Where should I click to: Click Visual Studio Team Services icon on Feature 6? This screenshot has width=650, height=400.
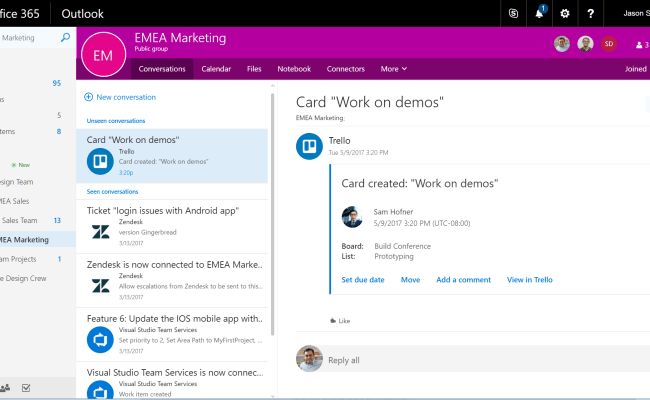click(x=100, y=340)
